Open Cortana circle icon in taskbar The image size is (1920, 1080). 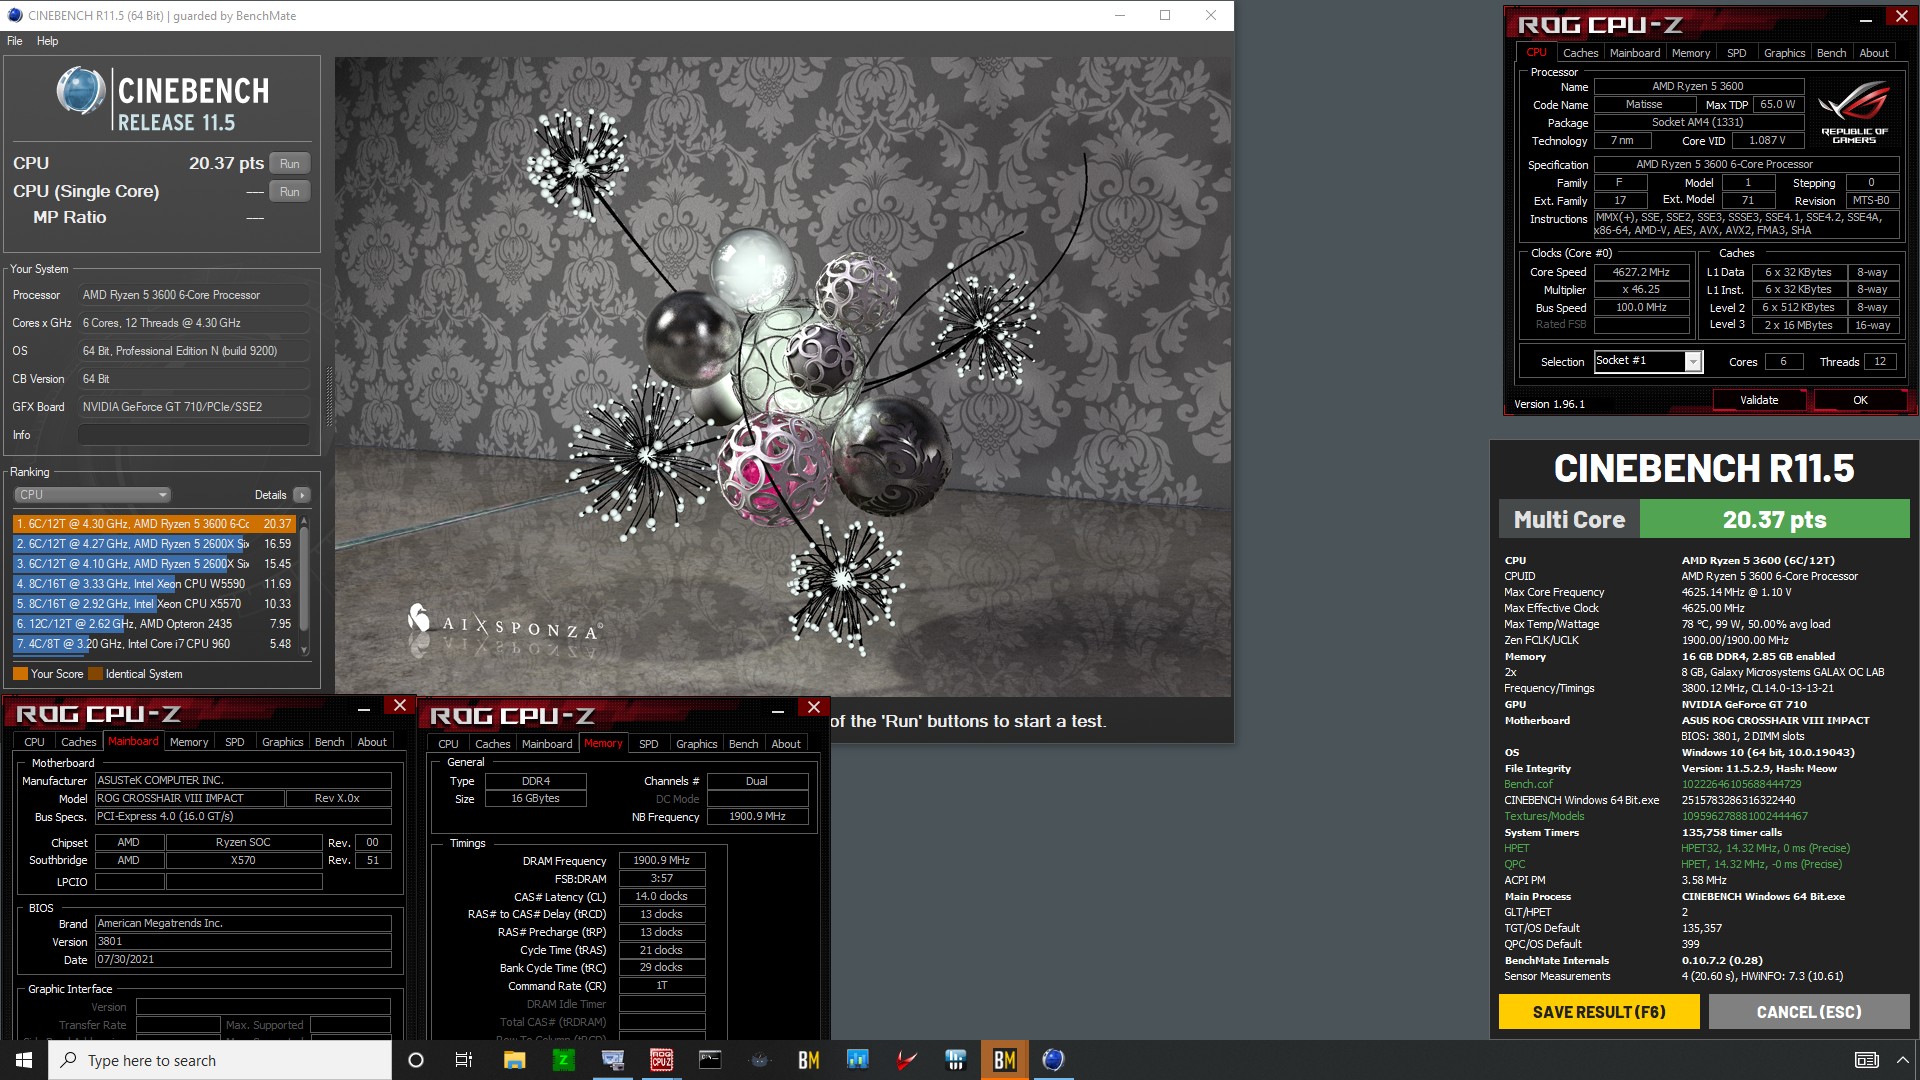[x=416, y=1060]
